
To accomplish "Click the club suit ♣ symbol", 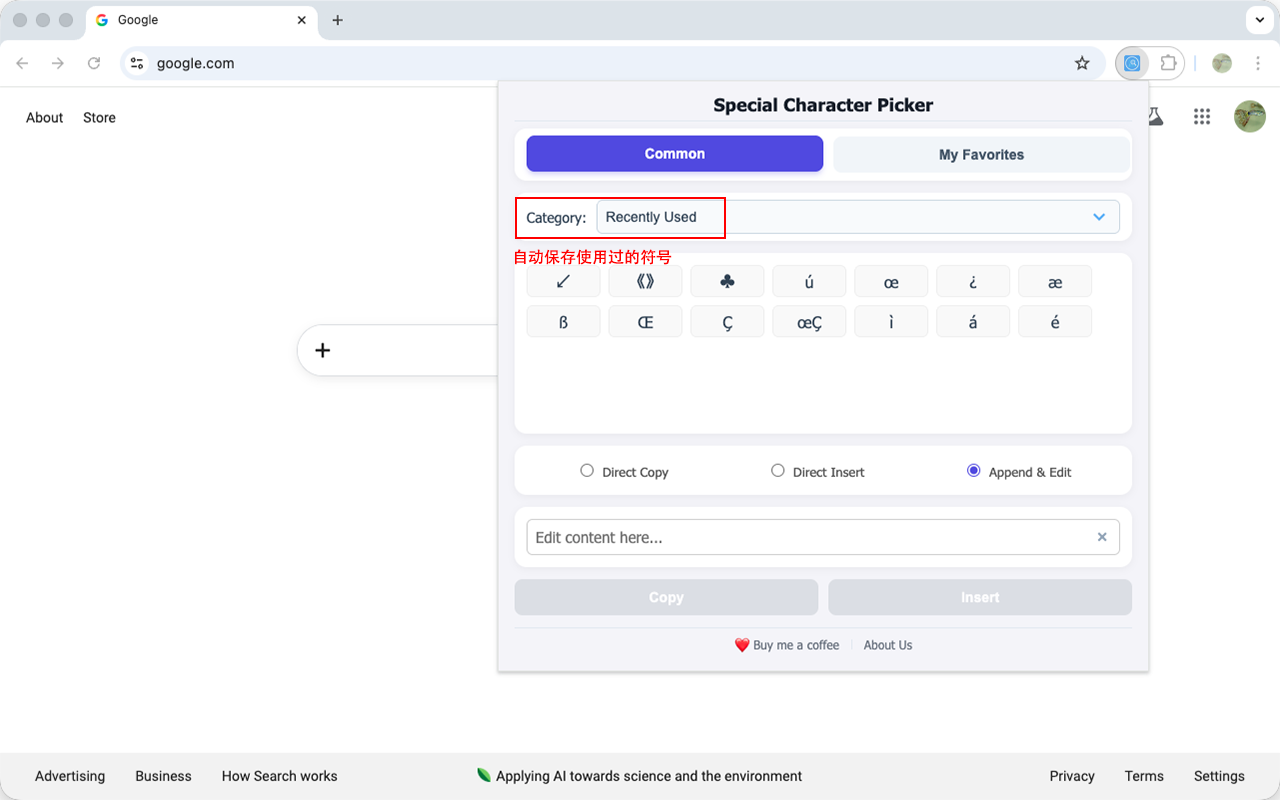I will click(x=727, y=282).
